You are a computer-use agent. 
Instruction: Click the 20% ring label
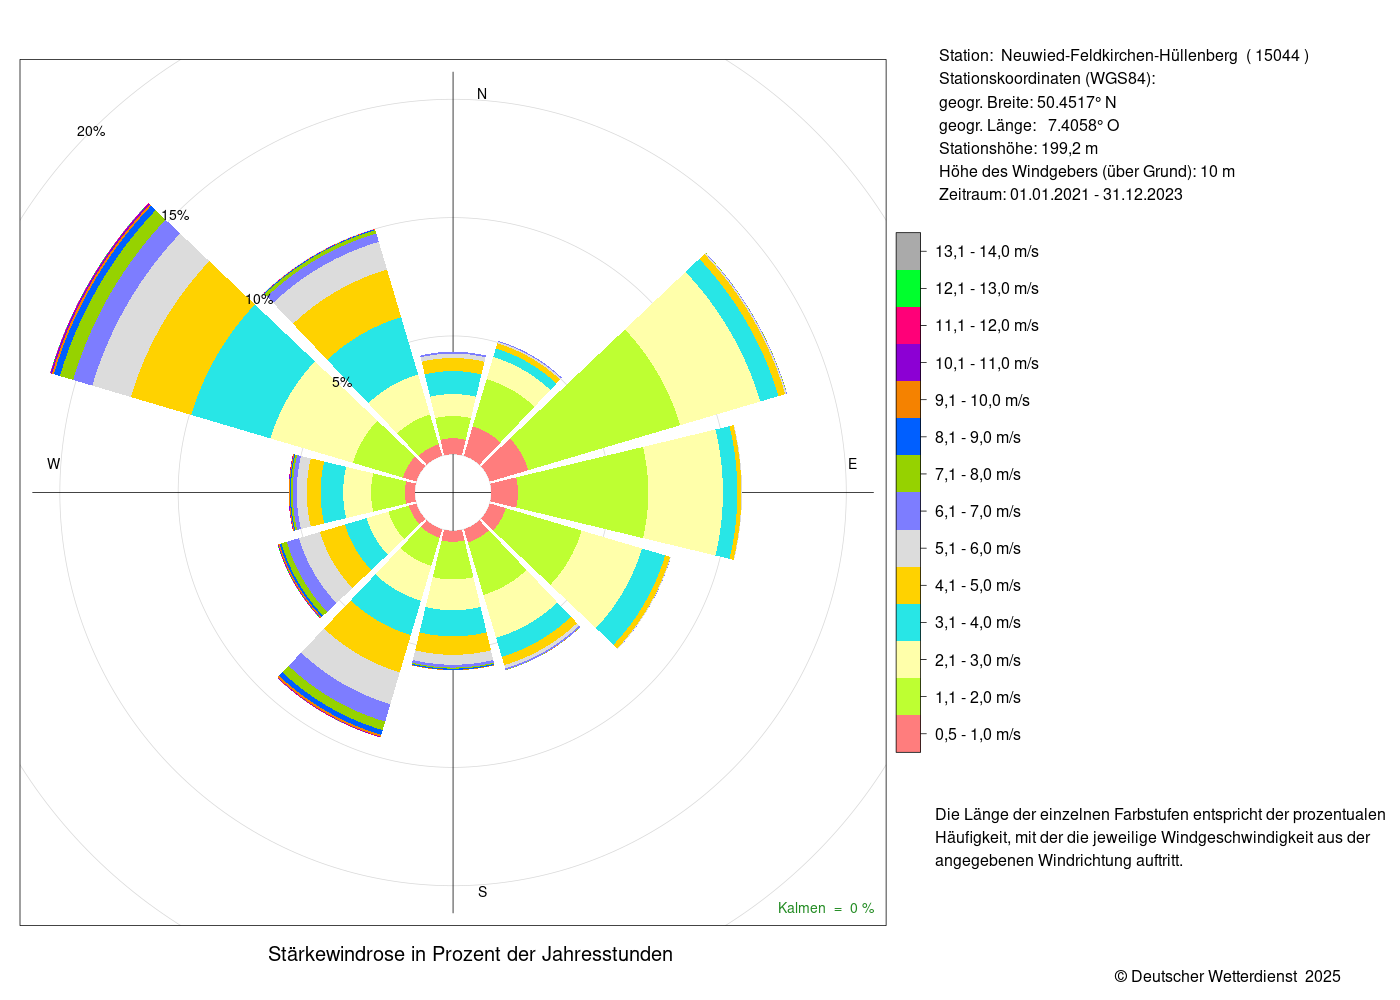pos(91,132)
